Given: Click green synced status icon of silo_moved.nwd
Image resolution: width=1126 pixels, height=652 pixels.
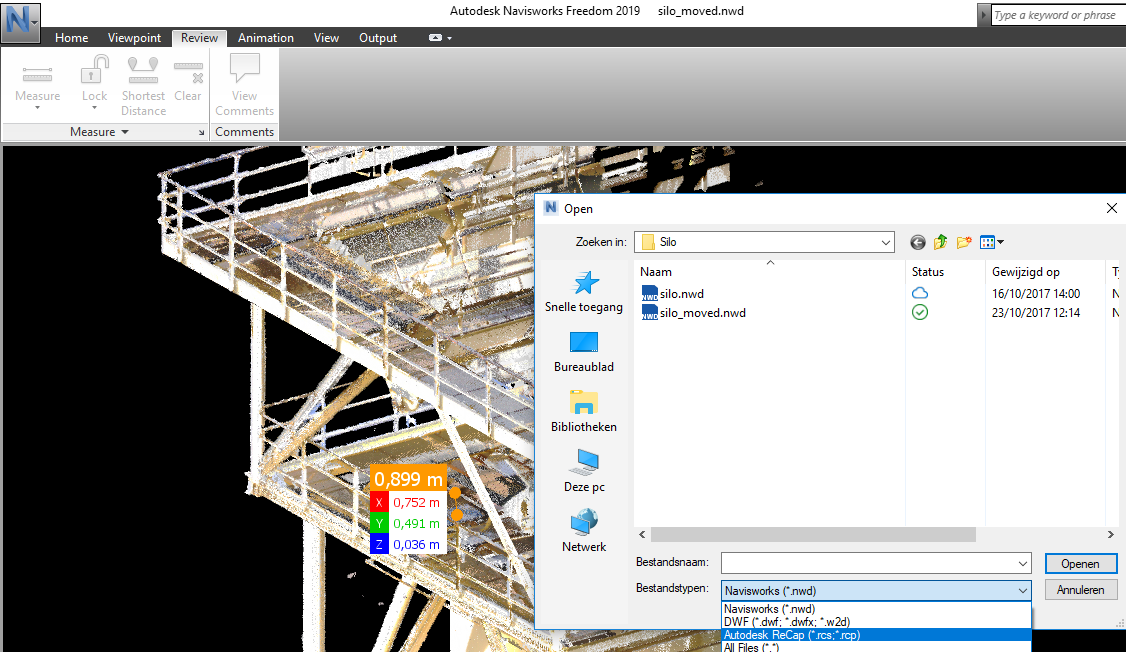Looking at the screenshot, I should 920,312.
